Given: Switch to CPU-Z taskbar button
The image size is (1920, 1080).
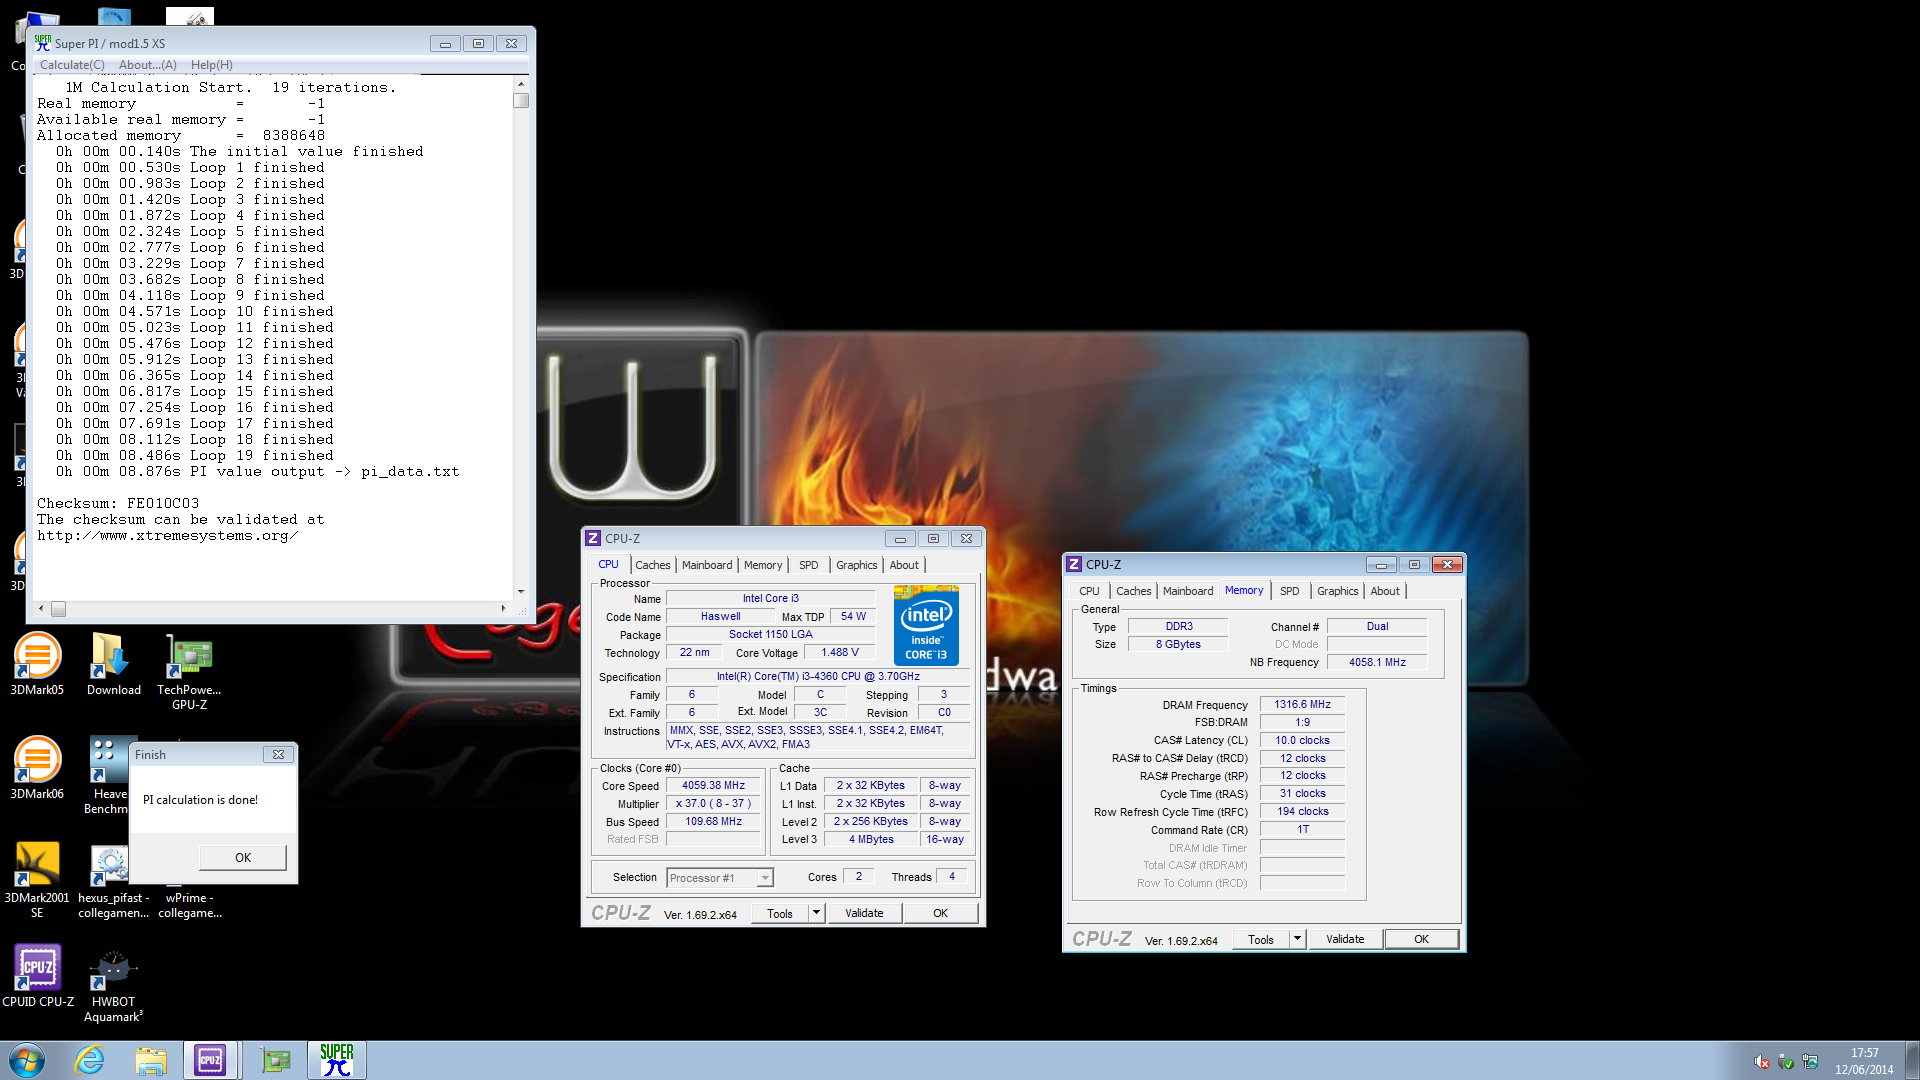Looking at the screenshot, I should (211, 1060).
